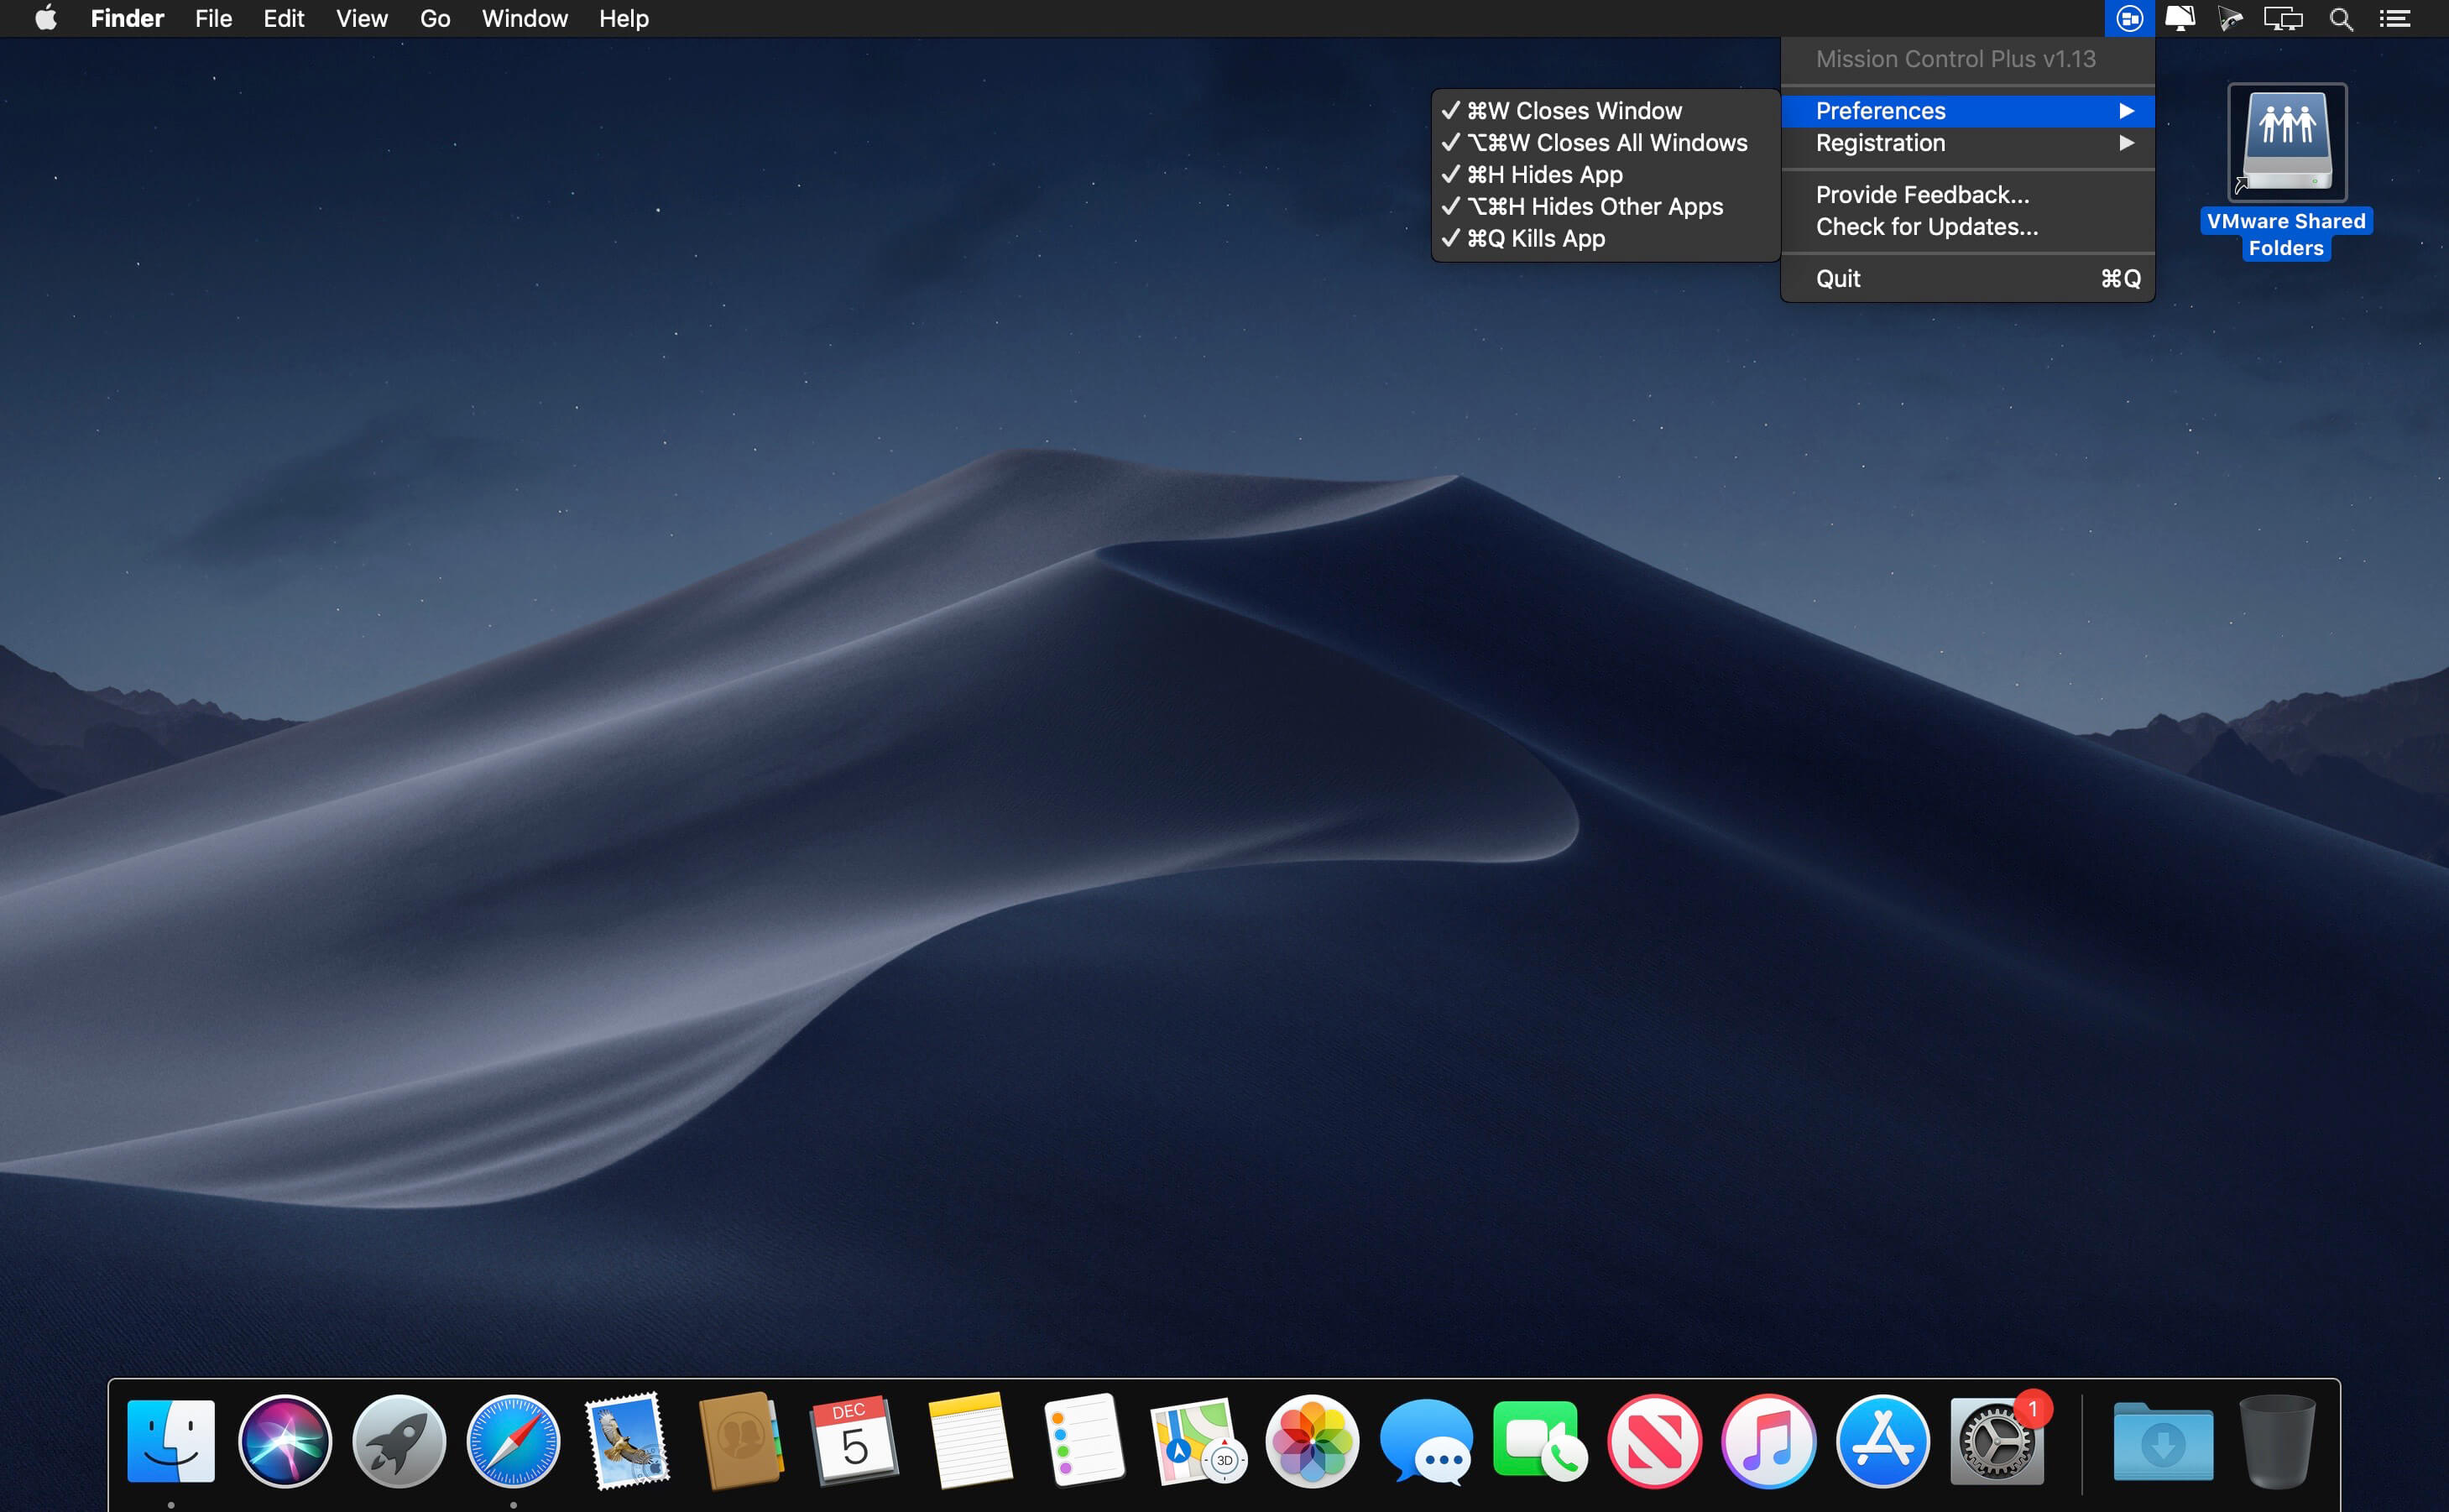Open Notification Center list icon
2449x1512 pixels.
[2395, 18]
